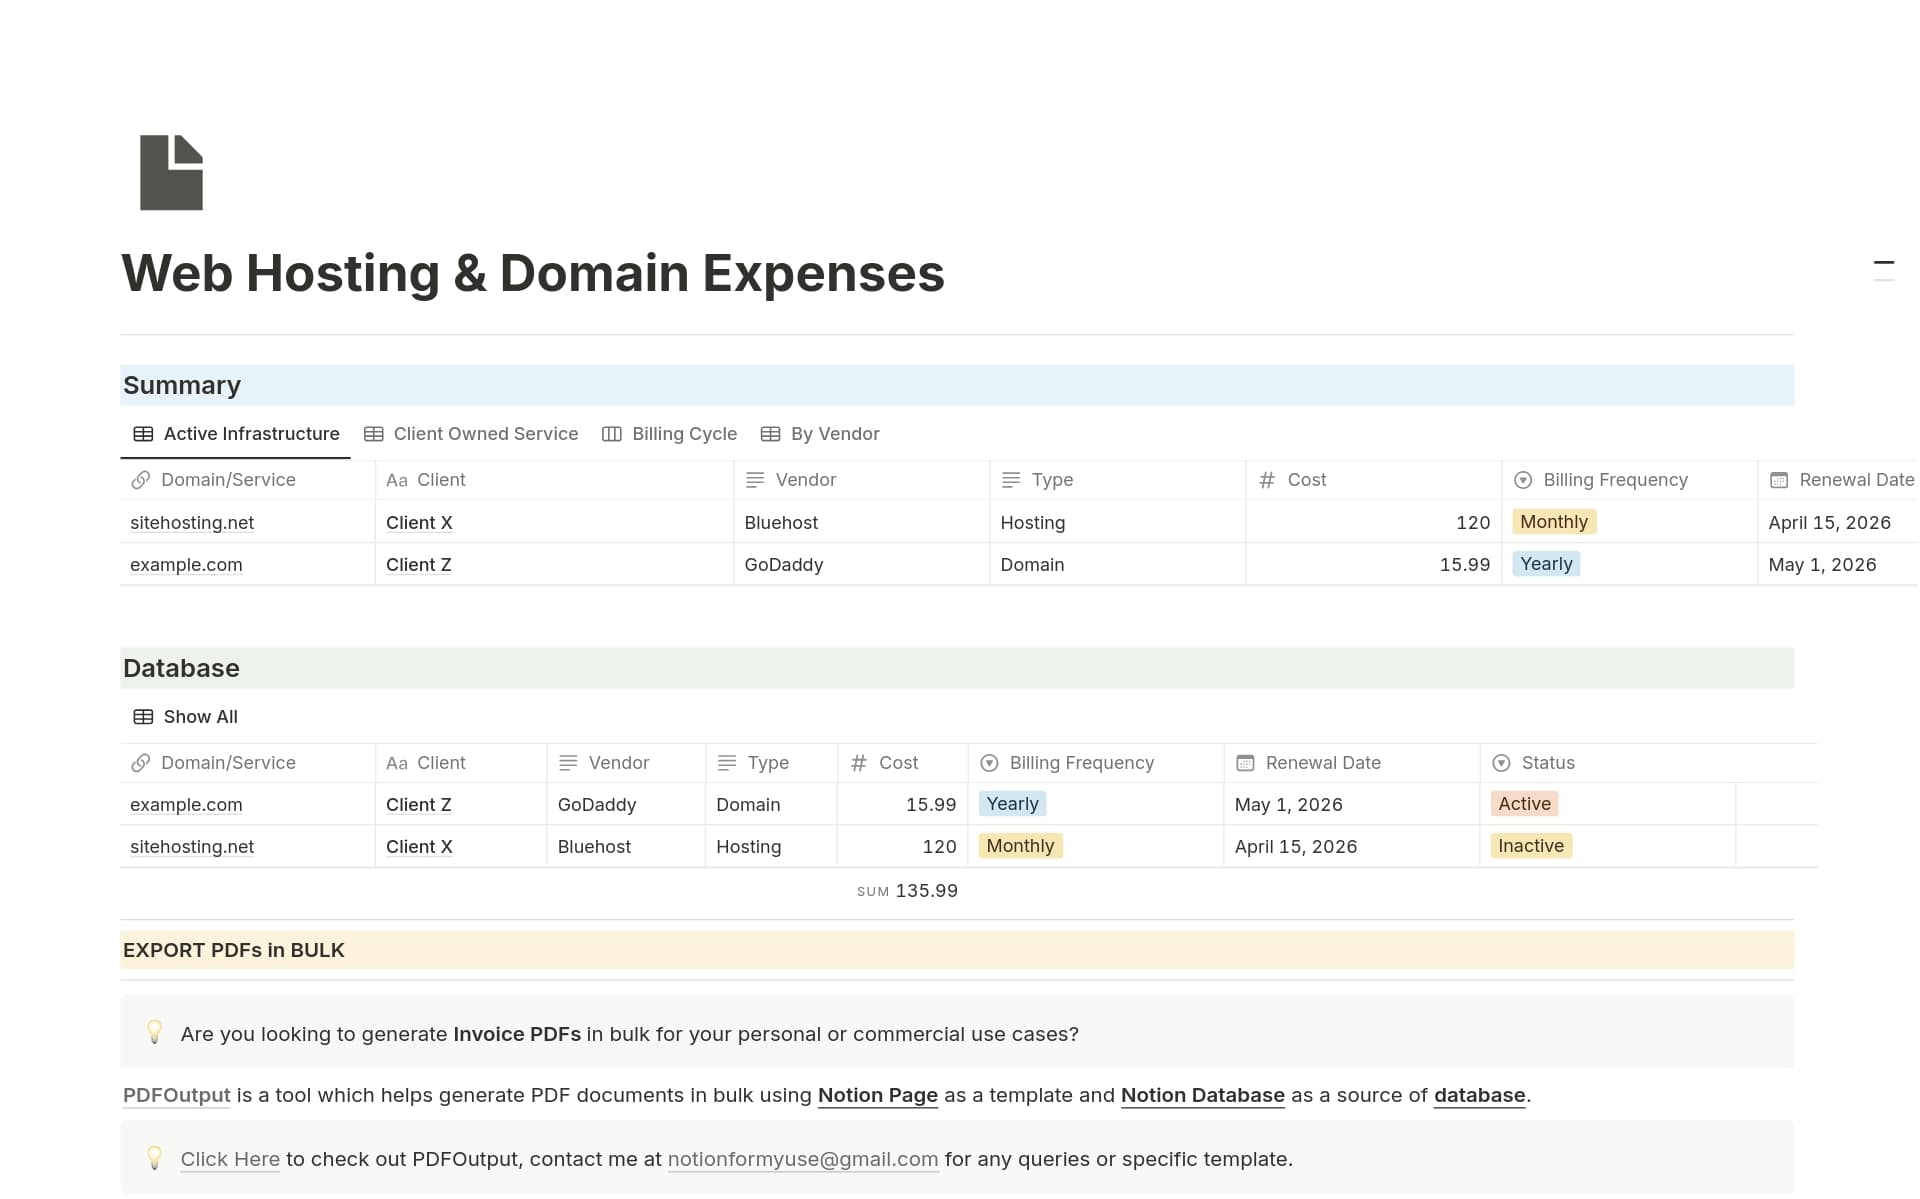This screenshot has height=1199, width=1920.
Task: Open sitehosting.net link in Database table
Action: click(x=192, y=847)
